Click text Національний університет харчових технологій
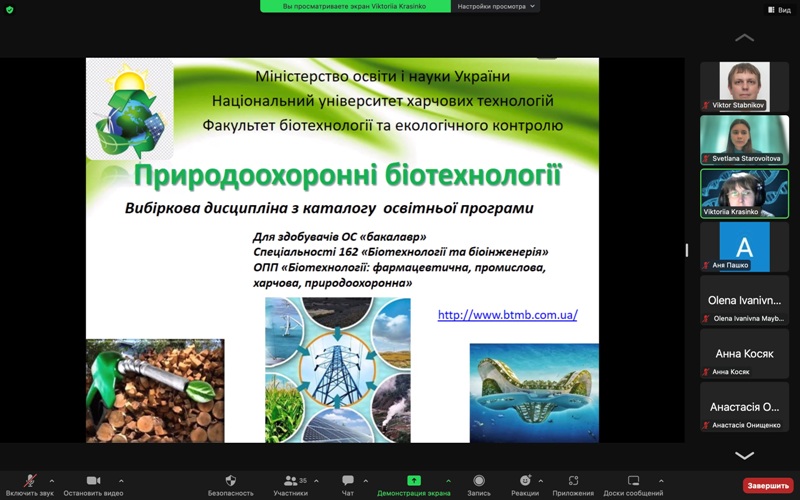Image resolution: width=800 pixels, height=500 pixels. (x=383, y=101)
